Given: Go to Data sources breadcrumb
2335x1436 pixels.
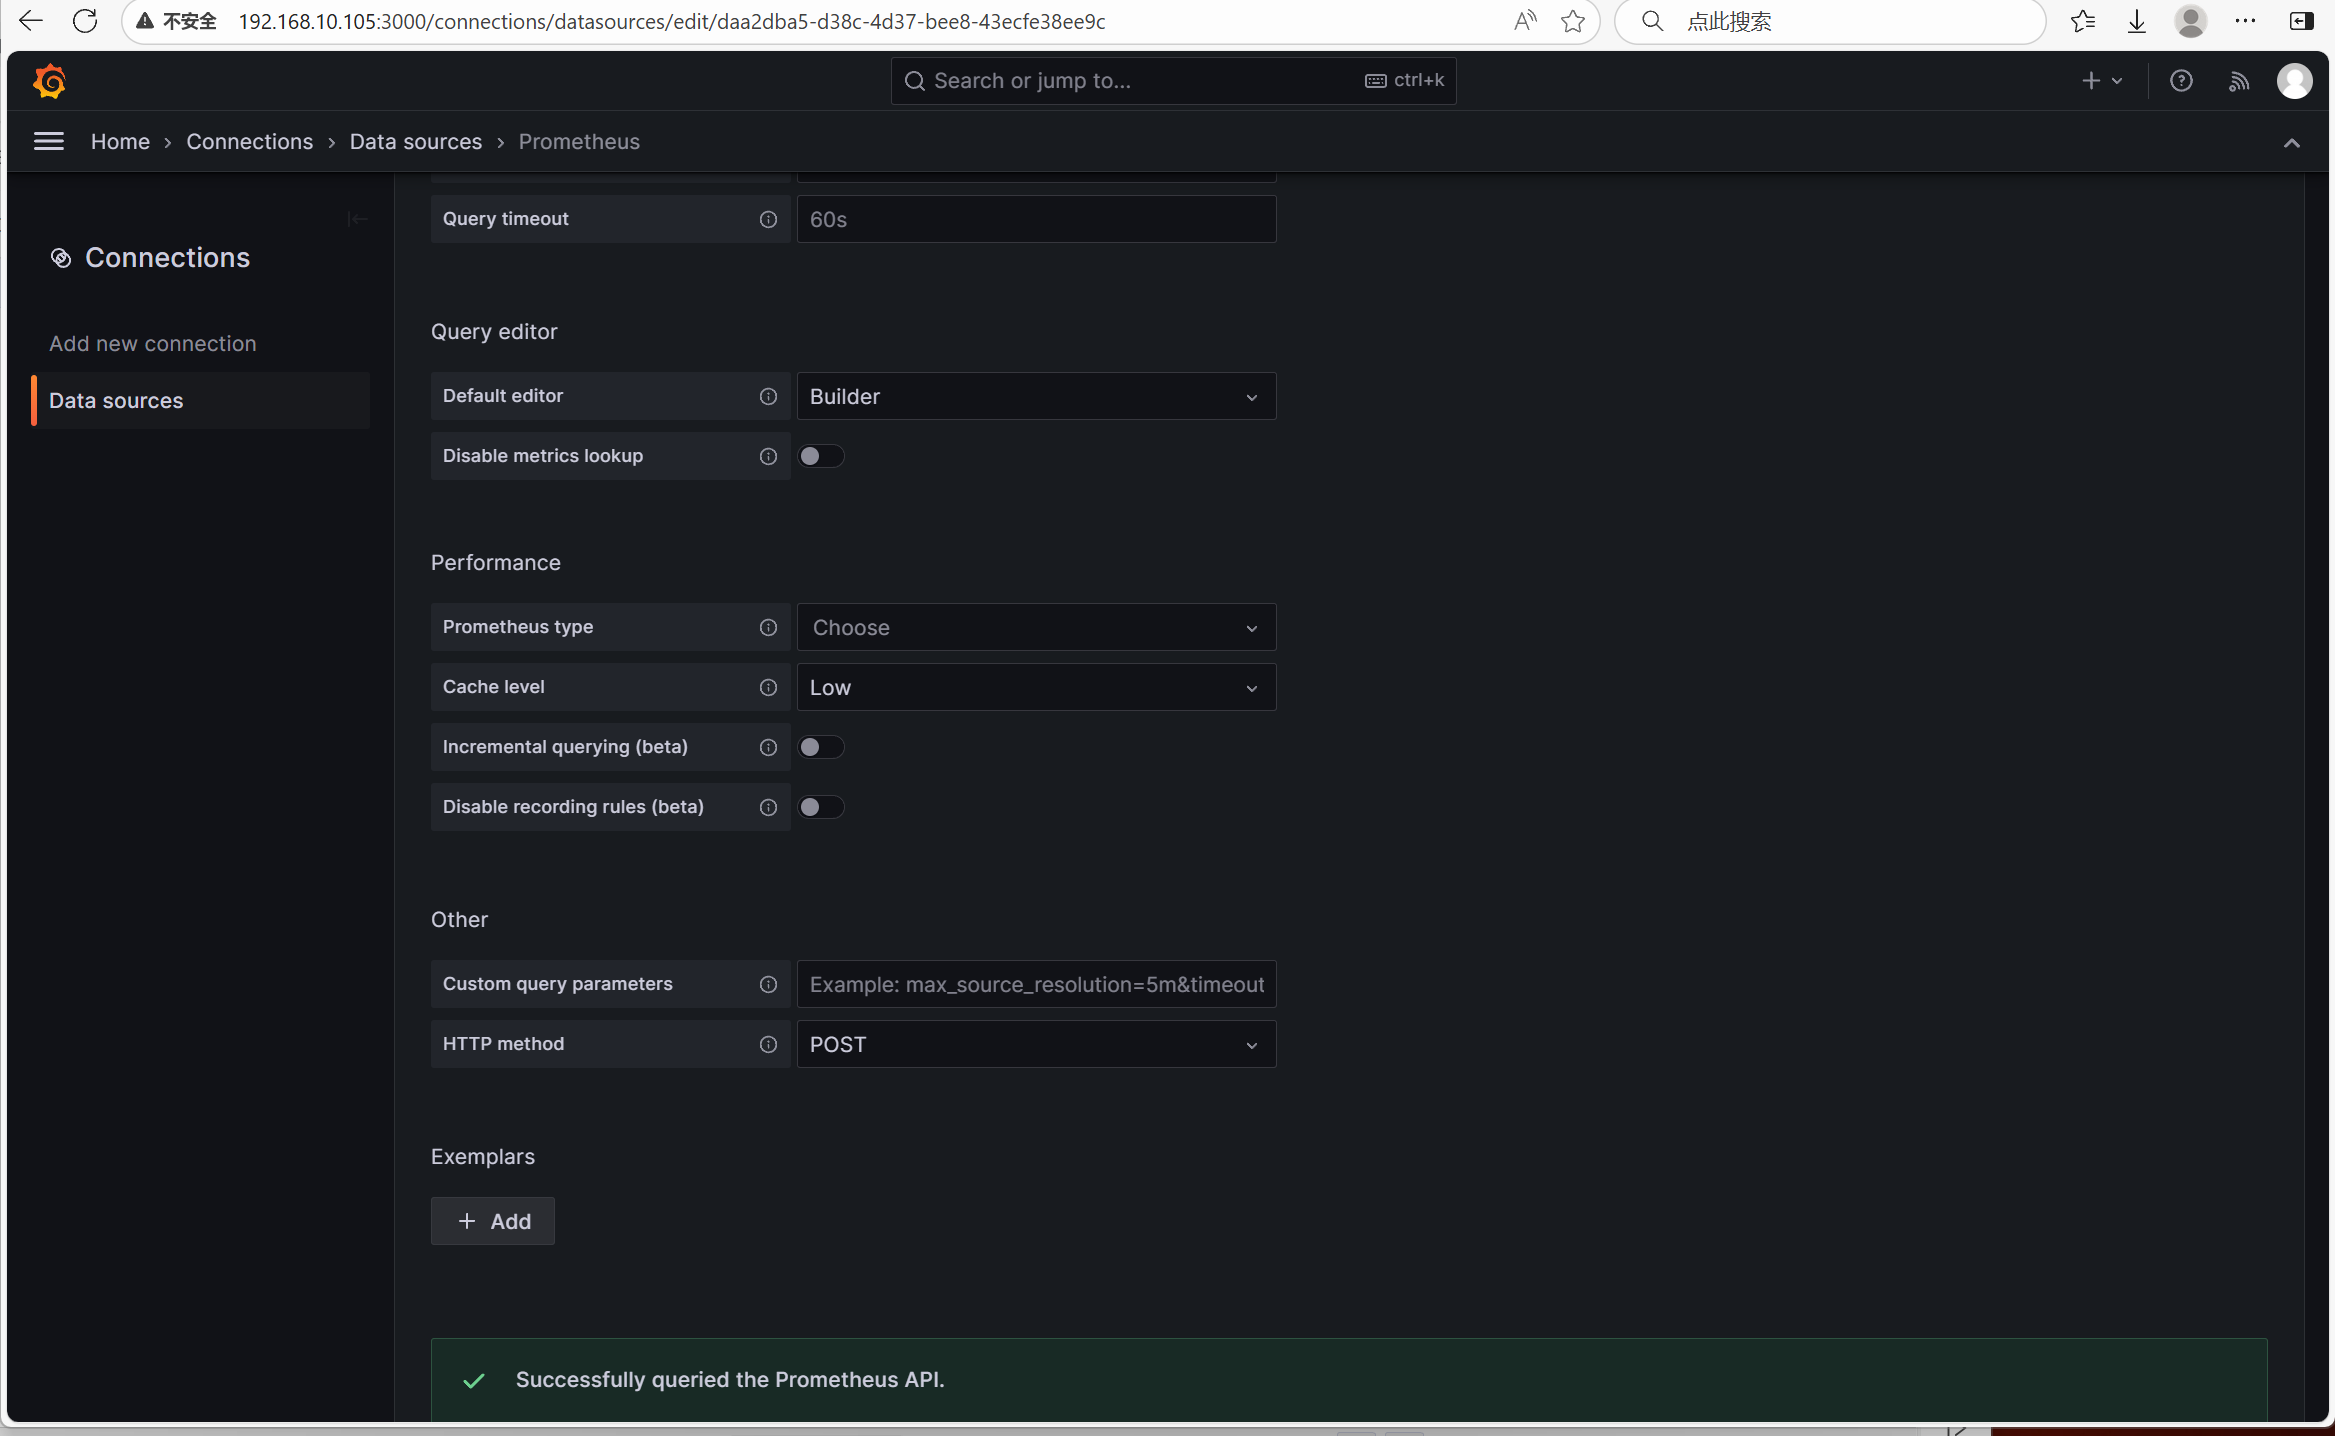Looking at the screenshot, I should (x=416, y=142).
